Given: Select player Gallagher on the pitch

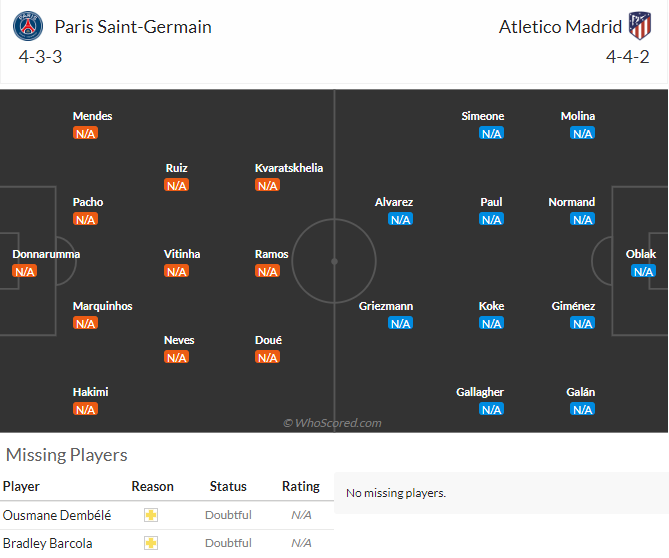Looking at the screenshot, I should click(480, 392).
